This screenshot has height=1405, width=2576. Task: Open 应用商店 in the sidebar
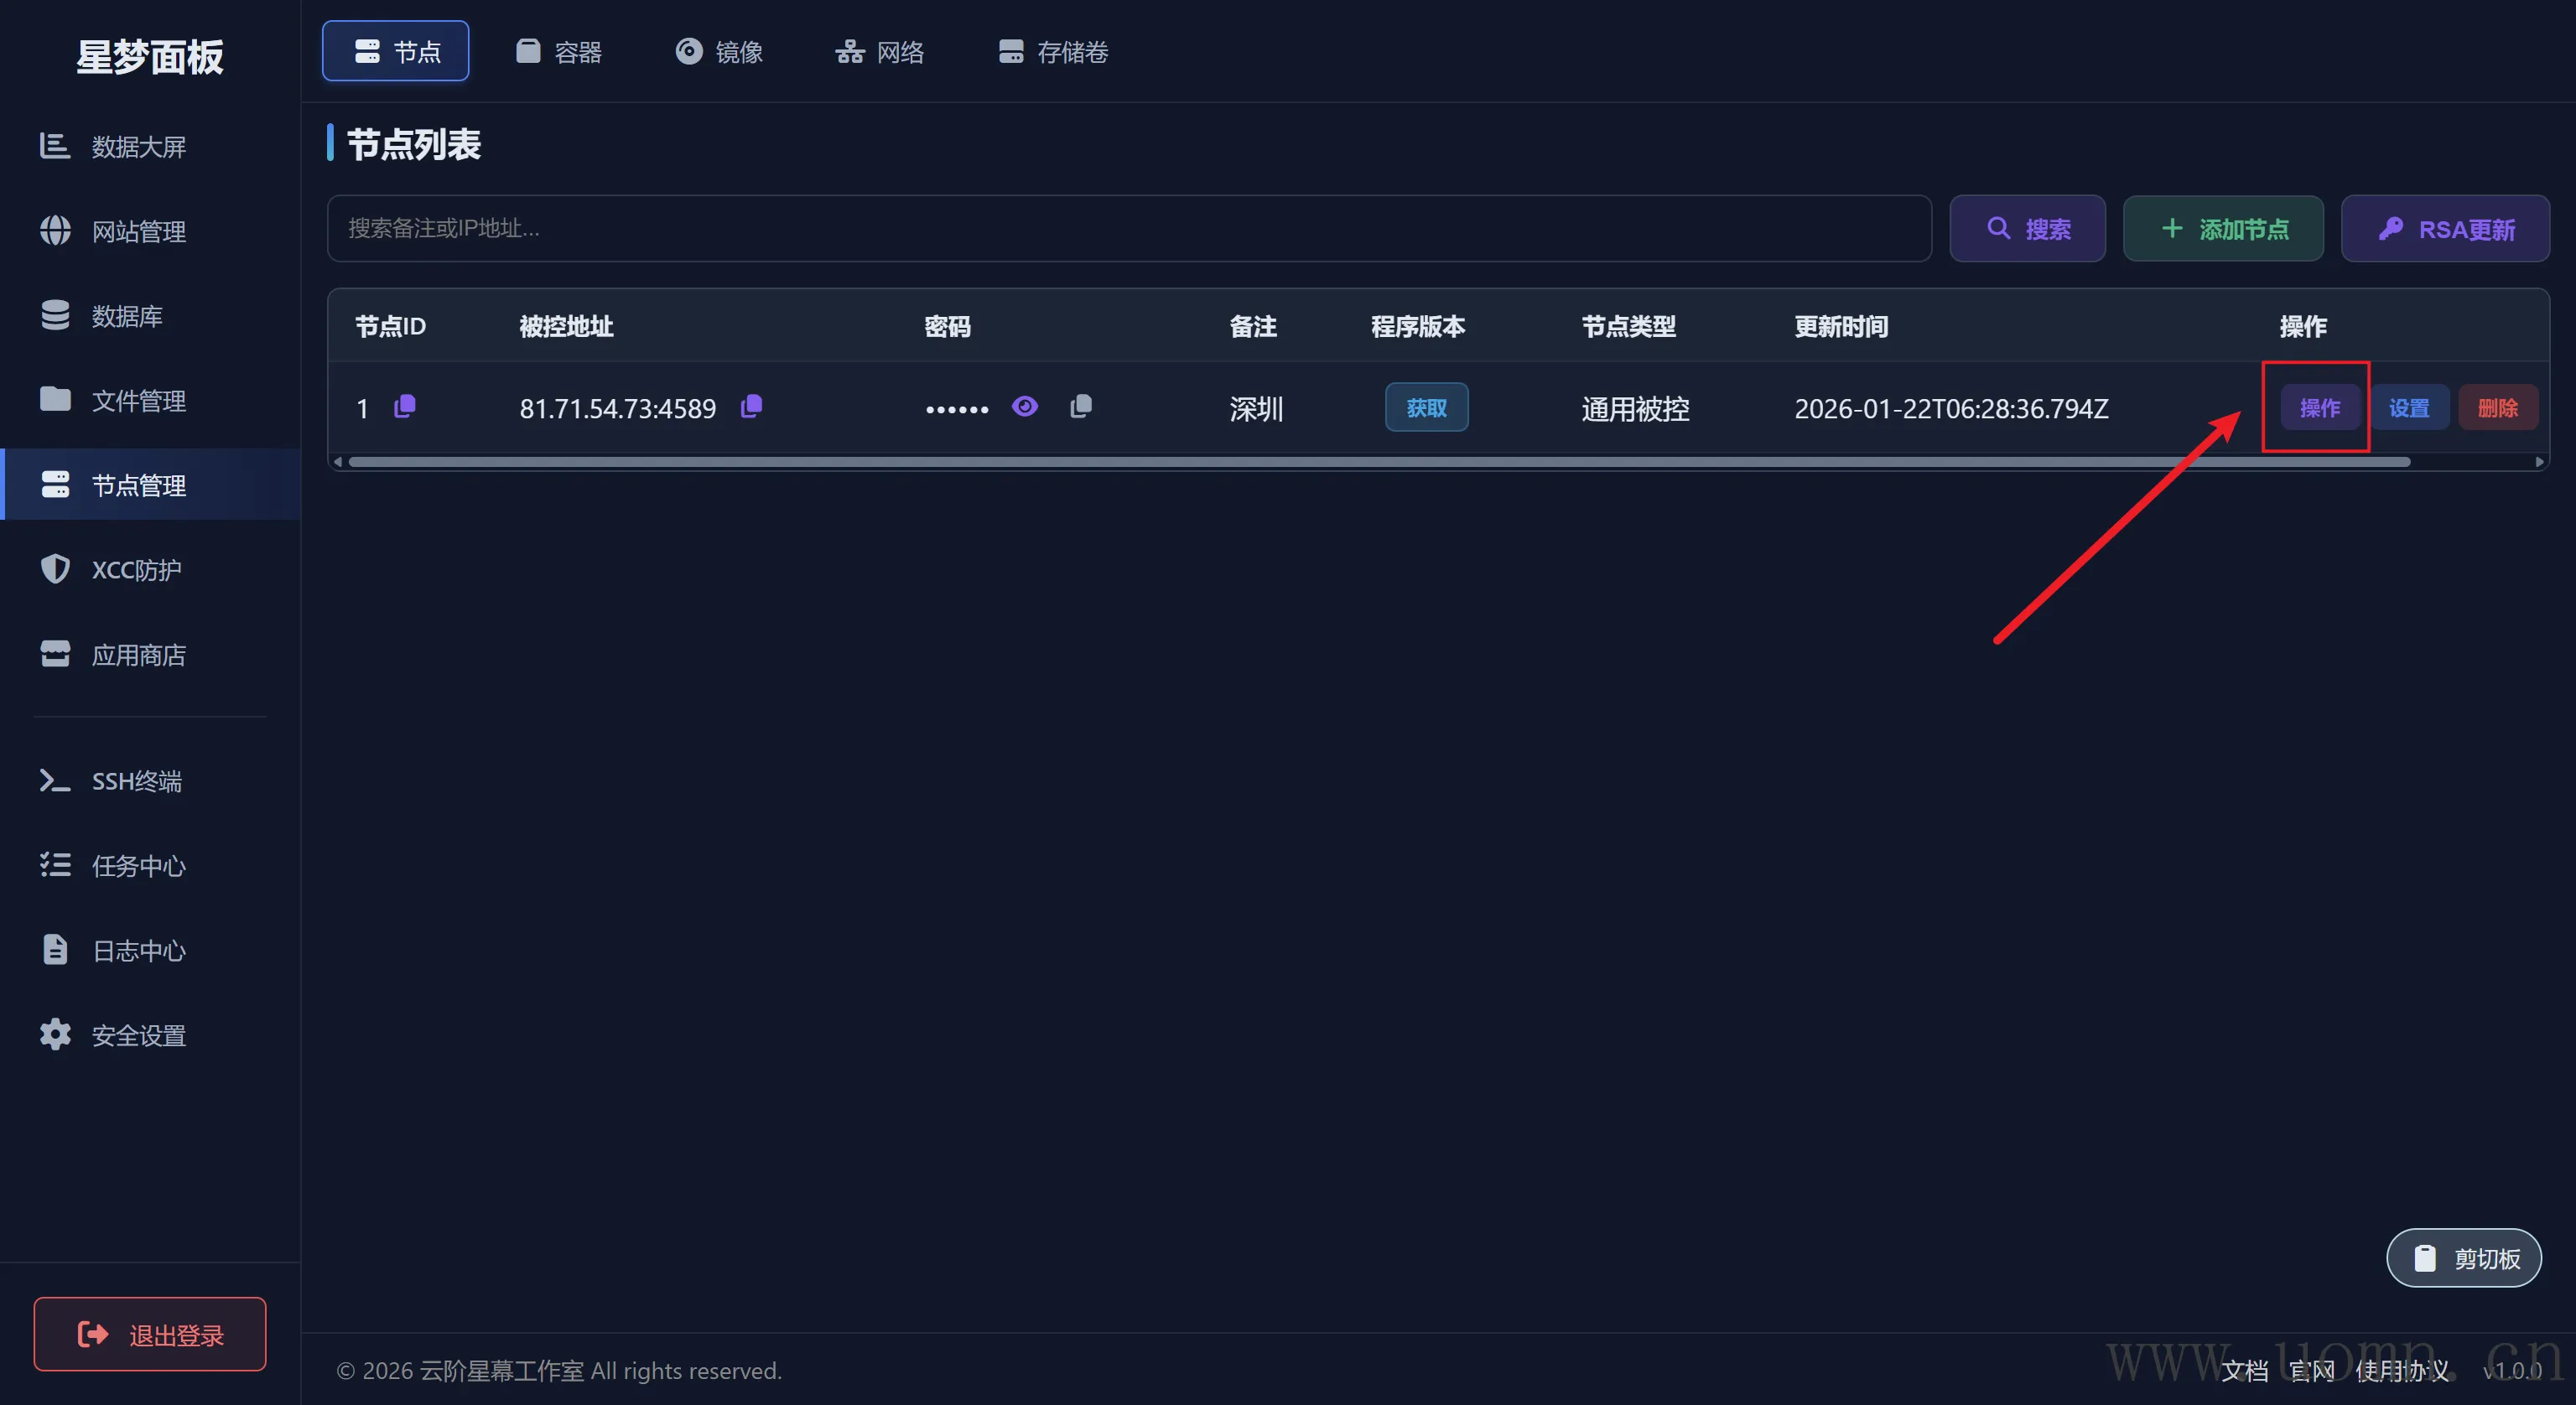138,655
